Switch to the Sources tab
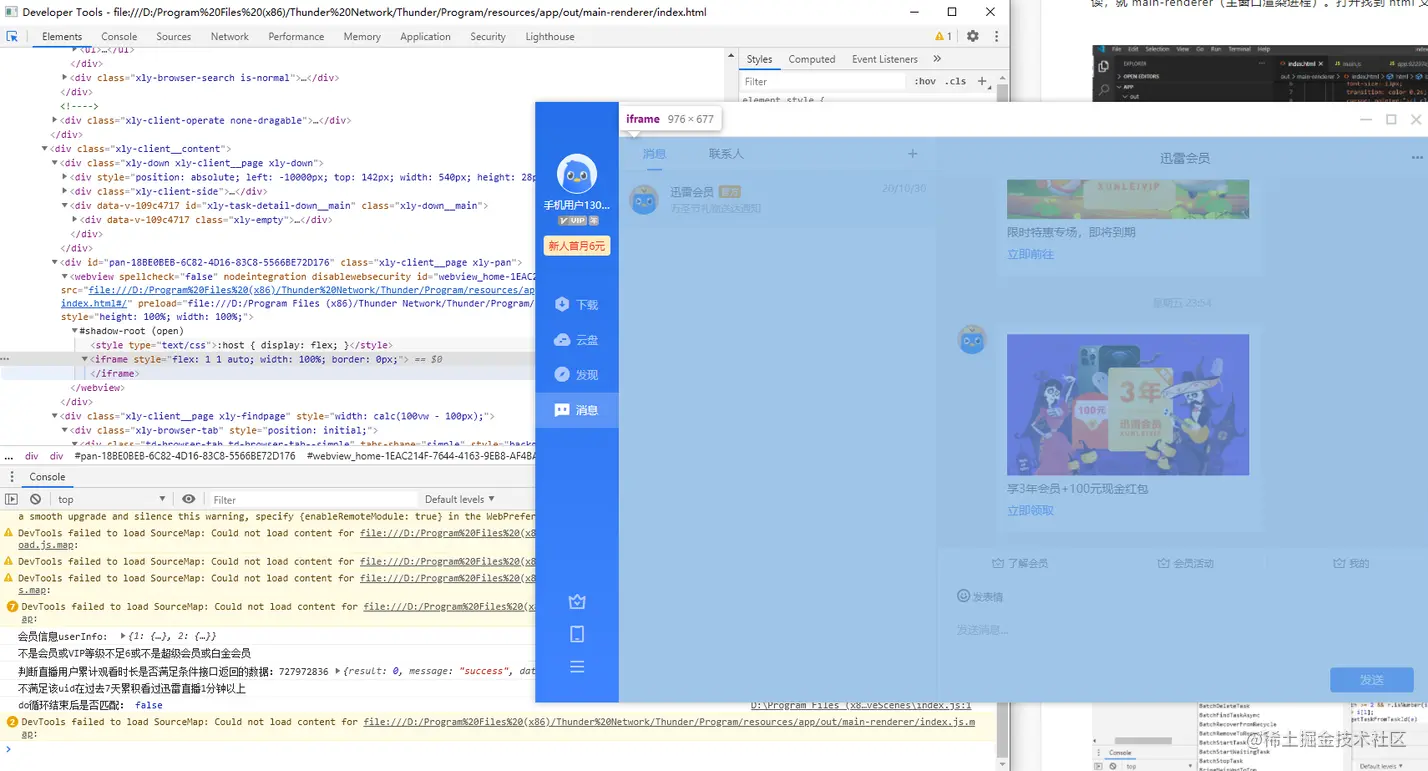 click(173, 37)
